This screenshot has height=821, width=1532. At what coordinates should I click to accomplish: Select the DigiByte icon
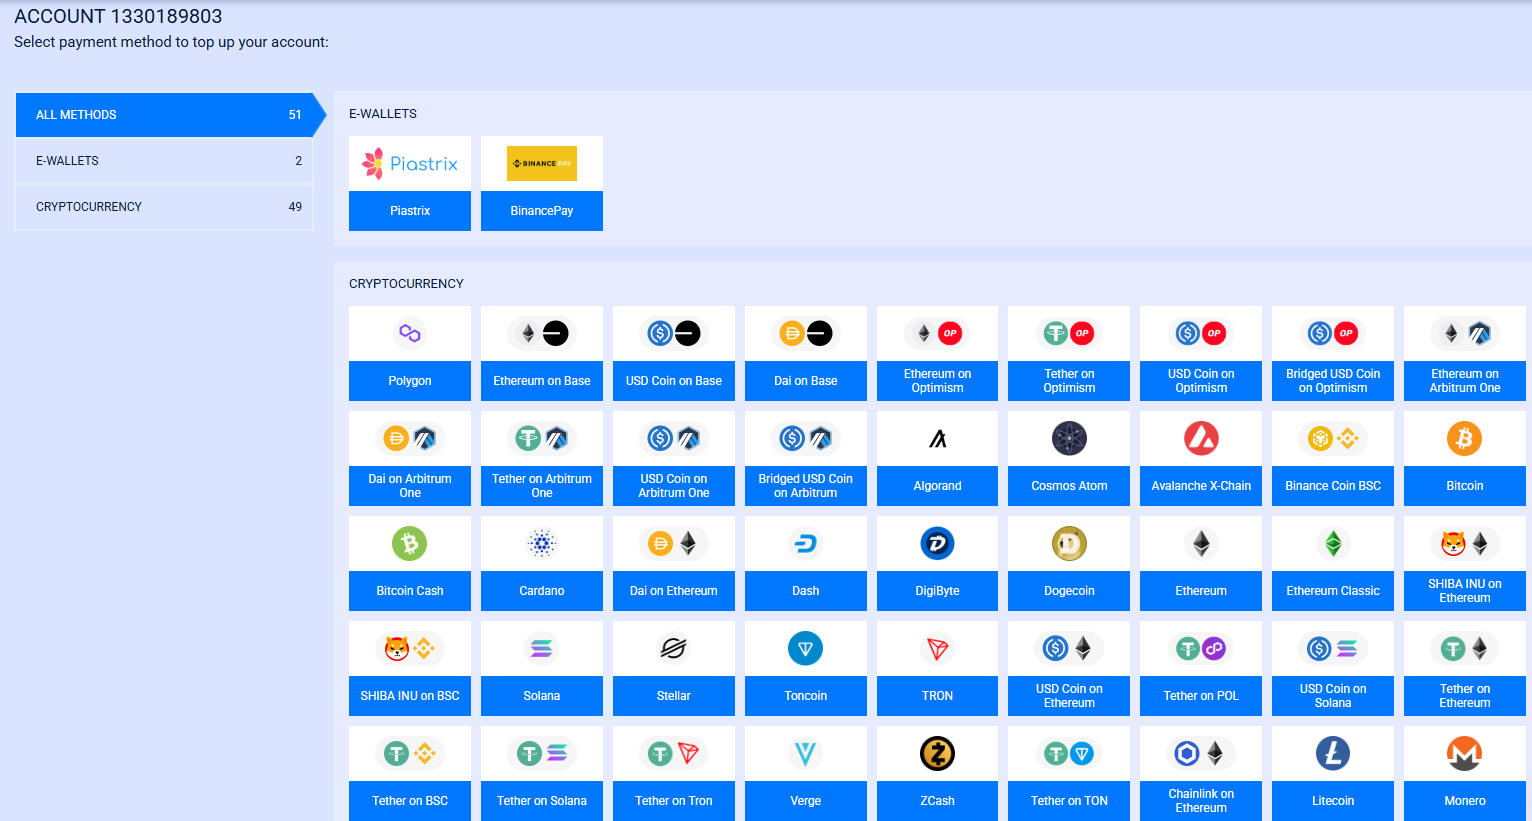click(x=938, y=543)
